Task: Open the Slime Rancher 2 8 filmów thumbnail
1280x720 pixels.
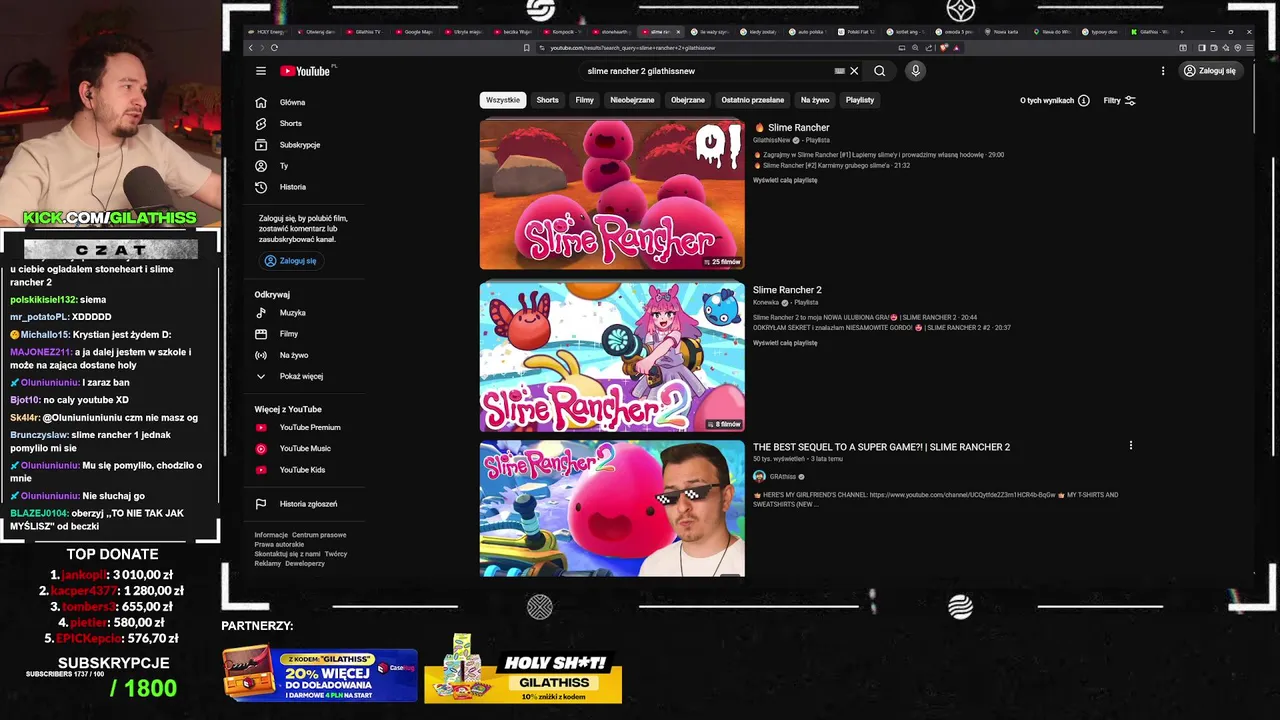Action: click(612, 357)
